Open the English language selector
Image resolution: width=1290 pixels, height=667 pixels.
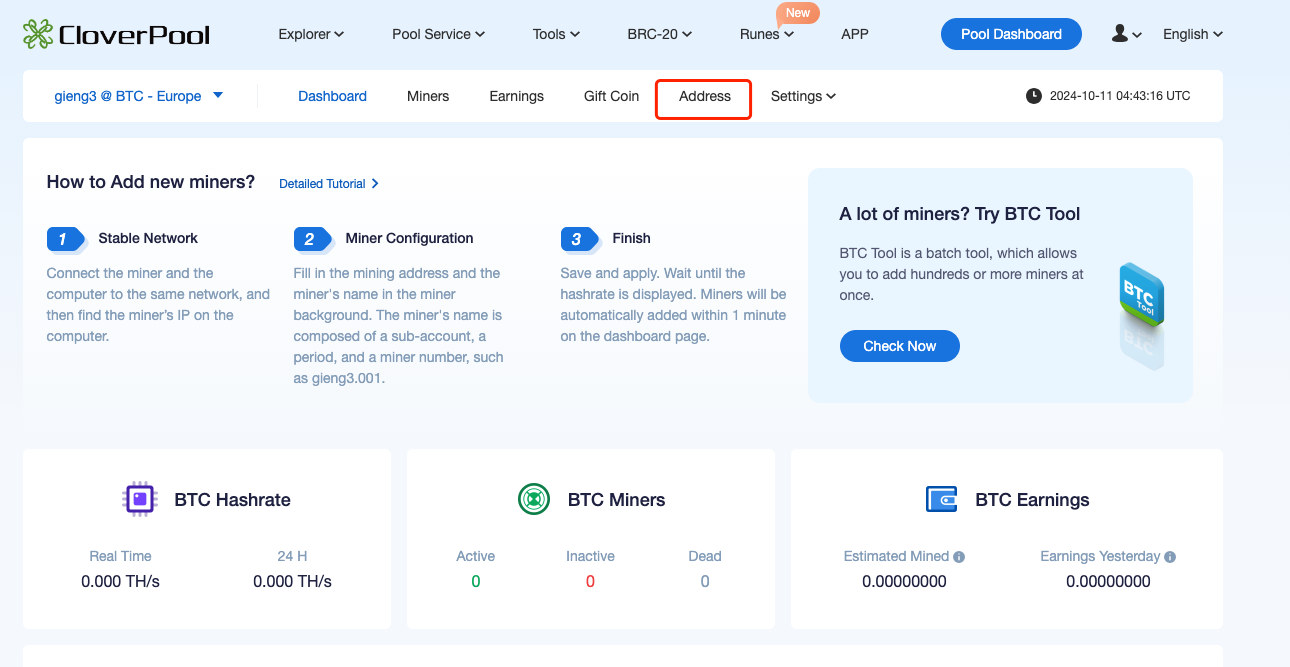[x=1191, y=33]
